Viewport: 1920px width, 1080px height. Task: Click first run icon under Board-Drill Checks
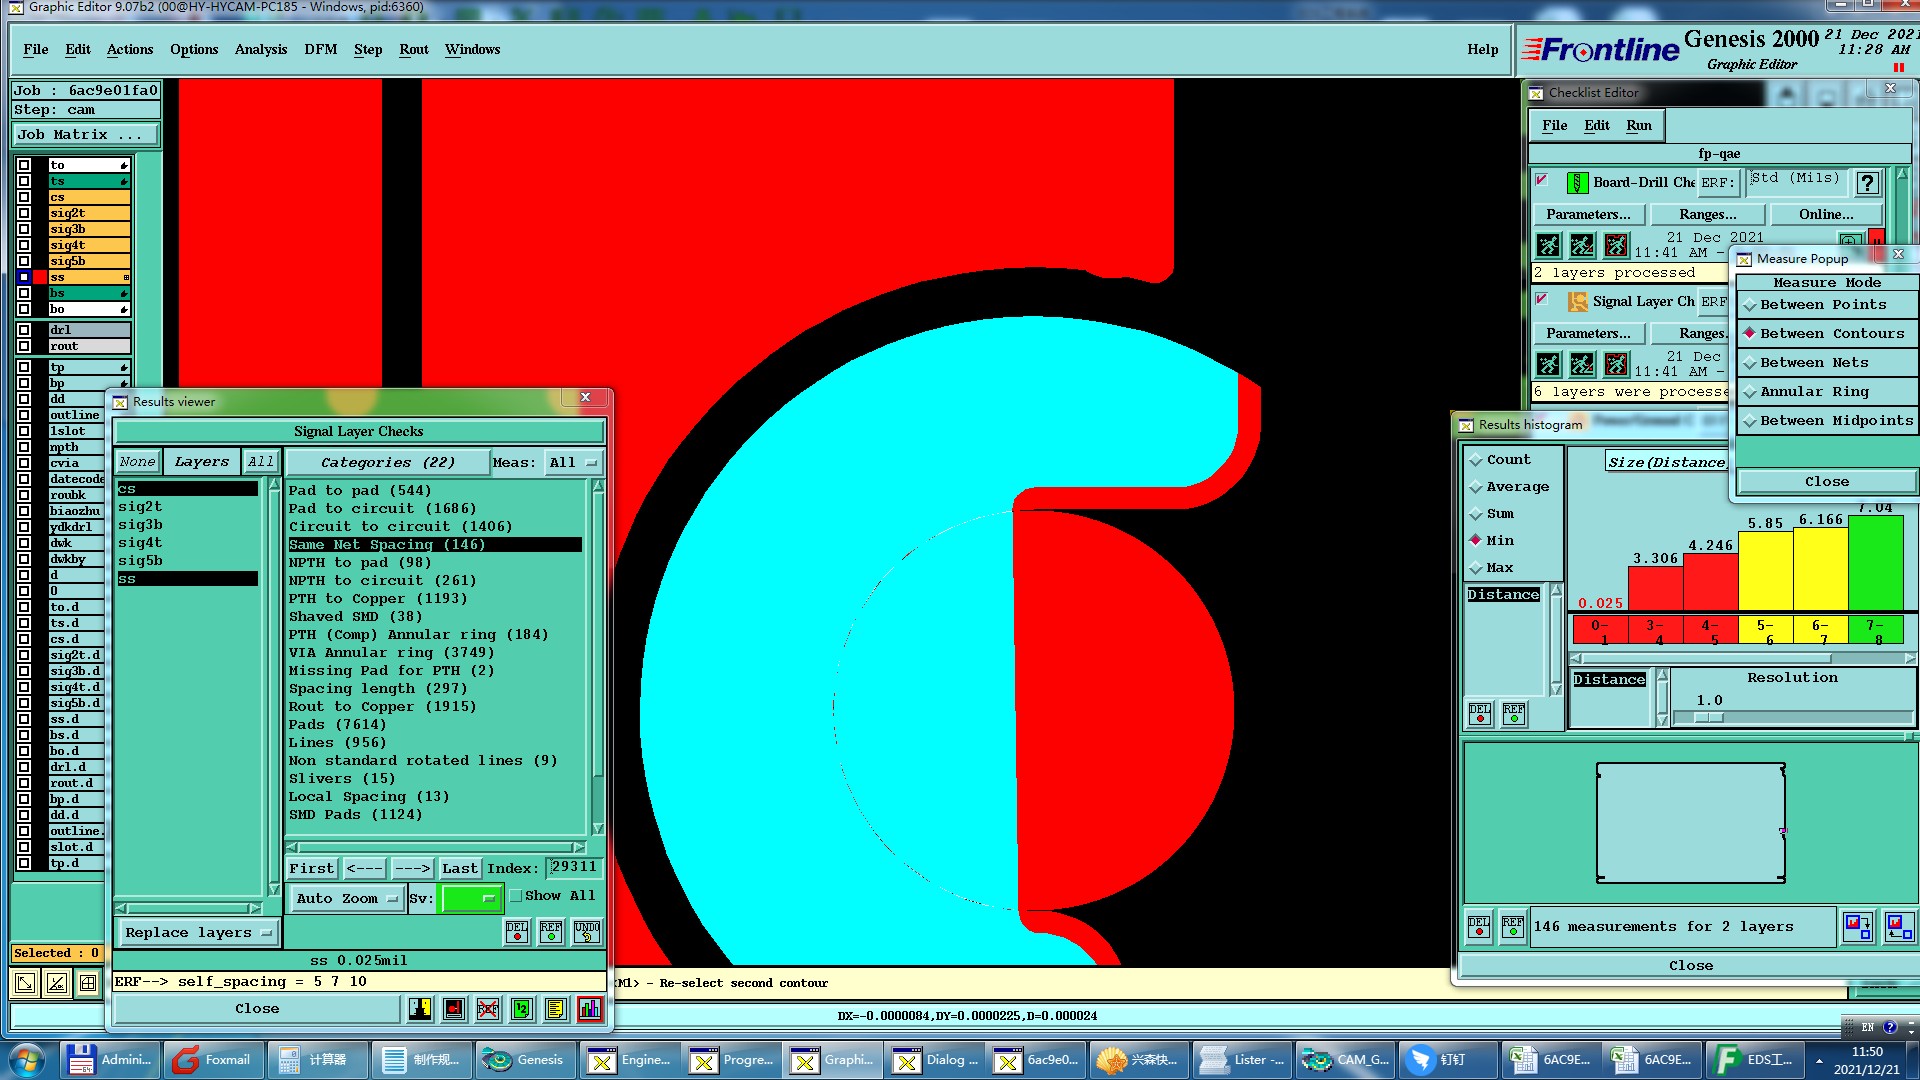[1548, 245]
